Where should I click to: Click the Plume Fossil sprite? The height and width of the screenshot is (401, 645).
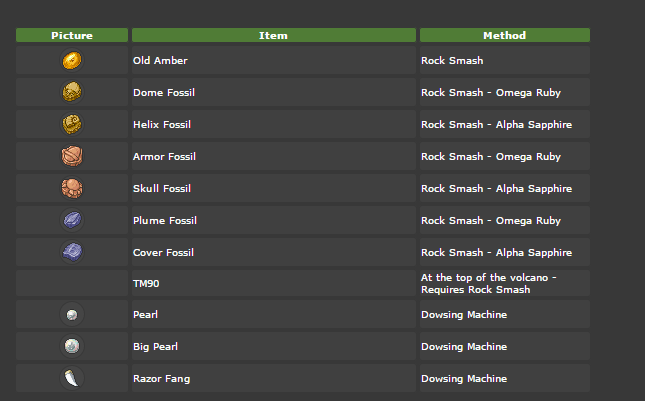coord(72,220)
